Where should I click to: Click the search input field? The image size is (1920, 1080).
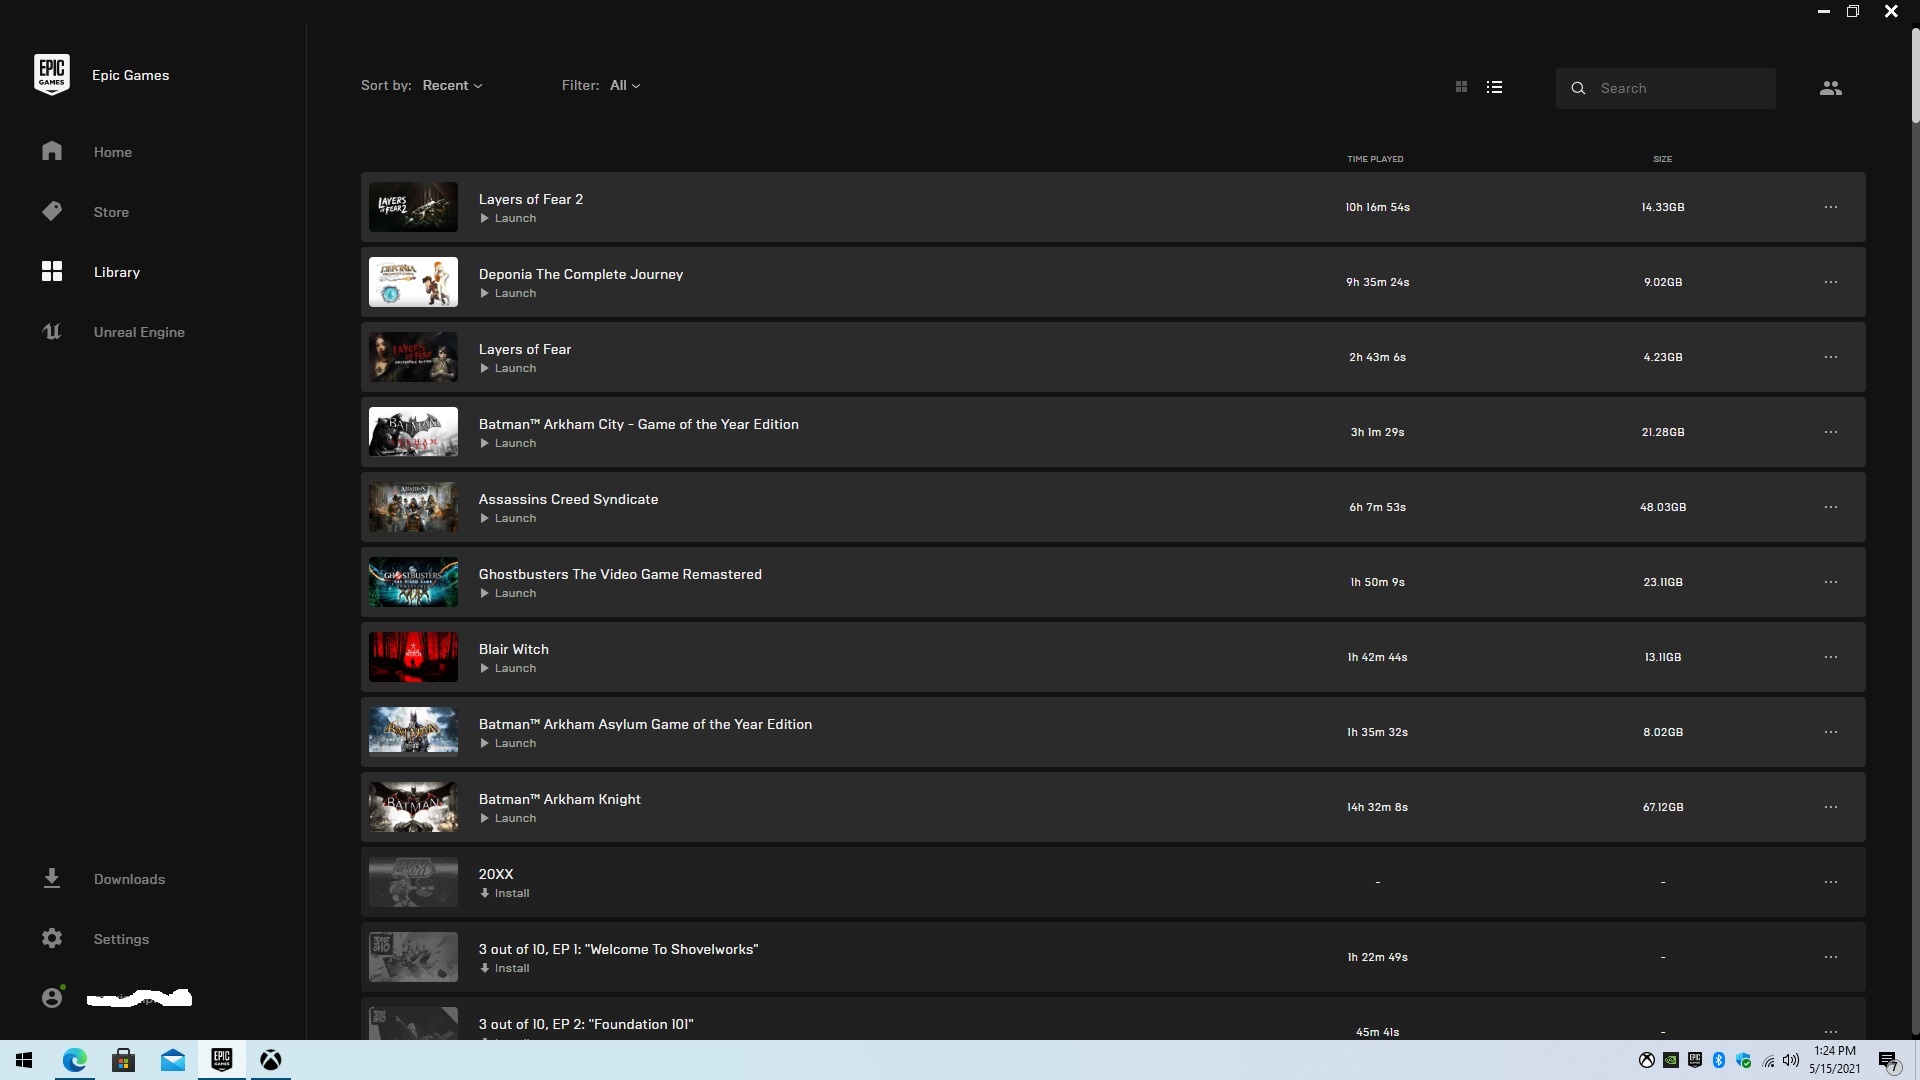[1681, 88]
